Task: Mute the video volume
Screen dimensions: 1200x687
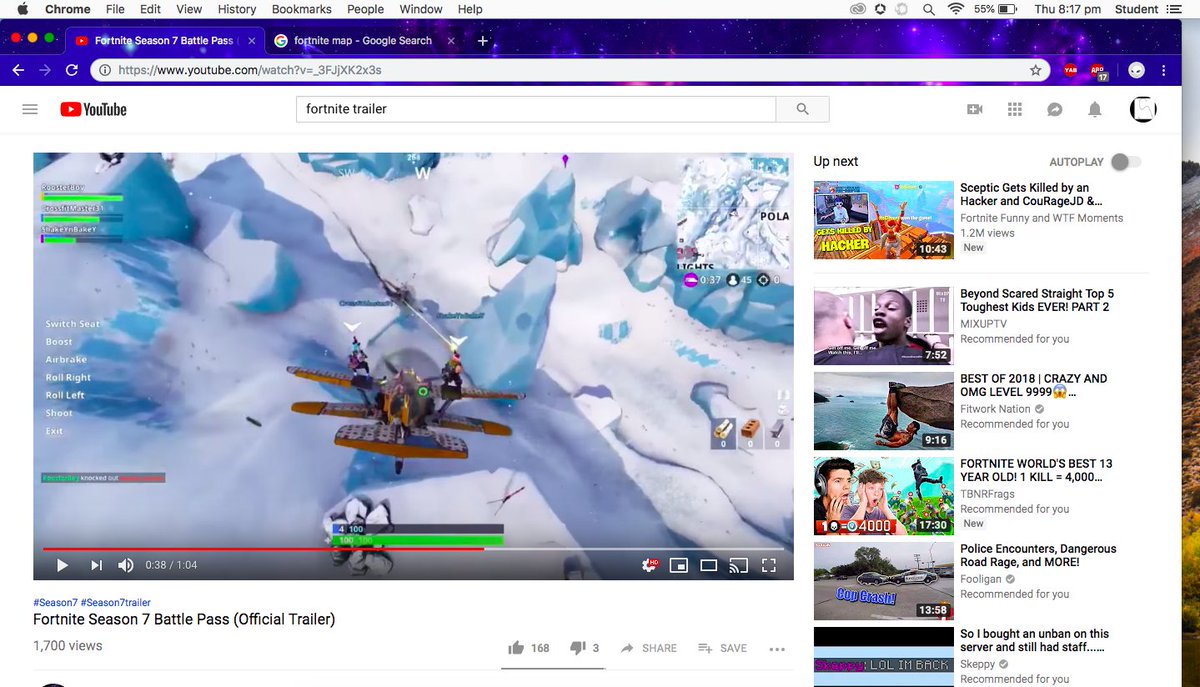Action: [126, 565]
